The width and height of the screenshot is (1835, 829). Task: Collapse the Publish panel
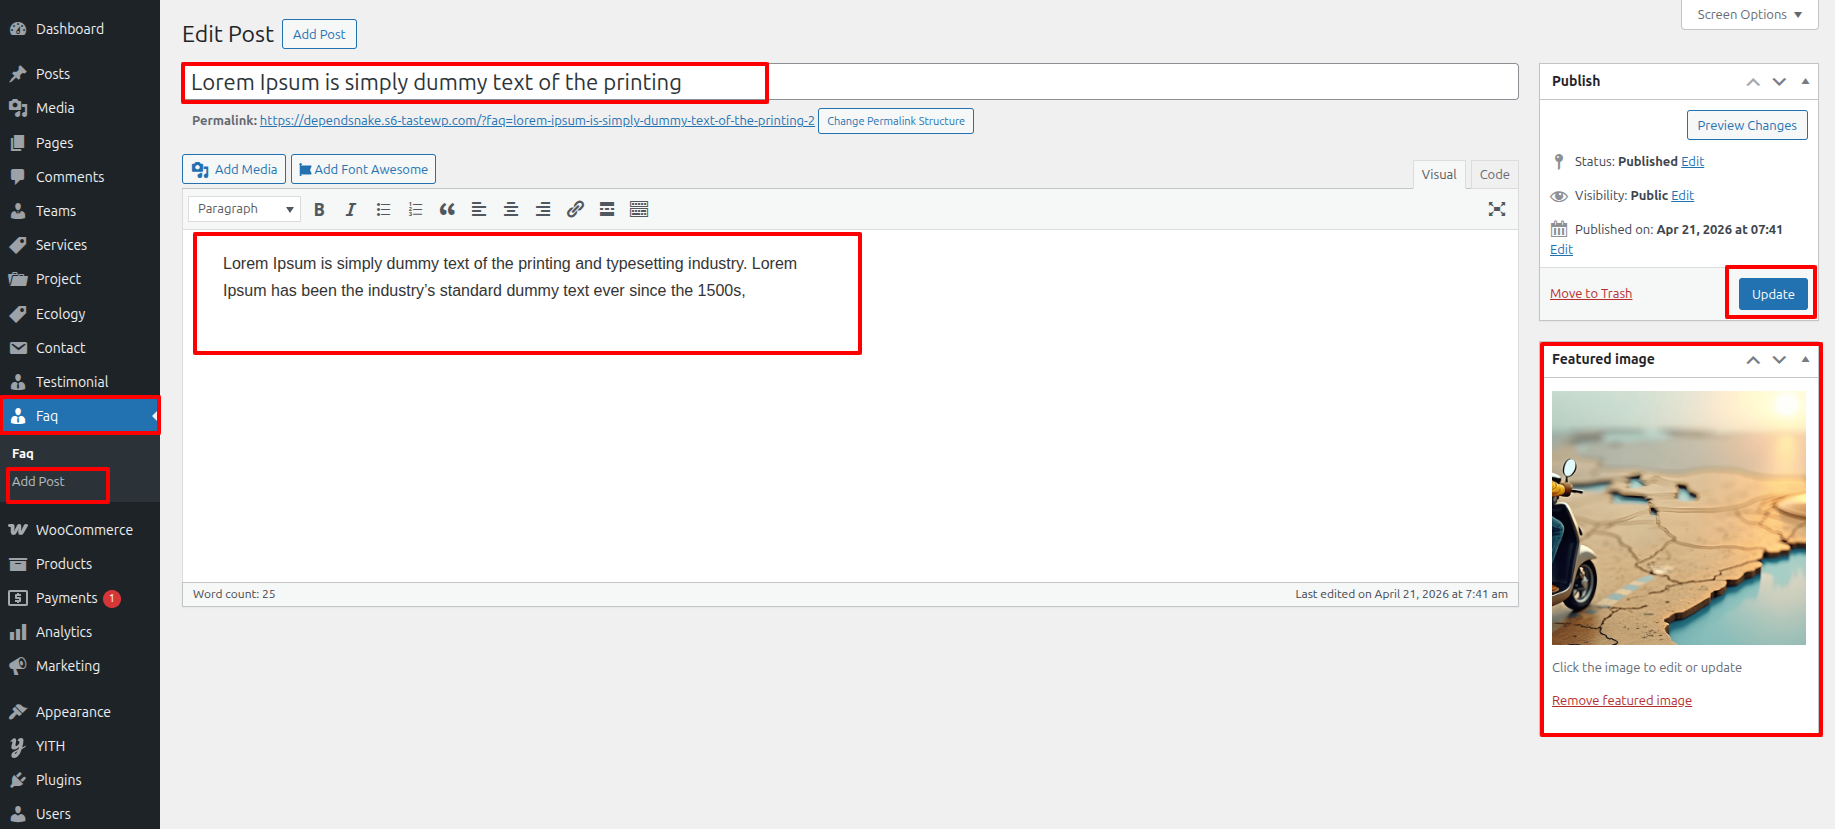coord(1805,82)
